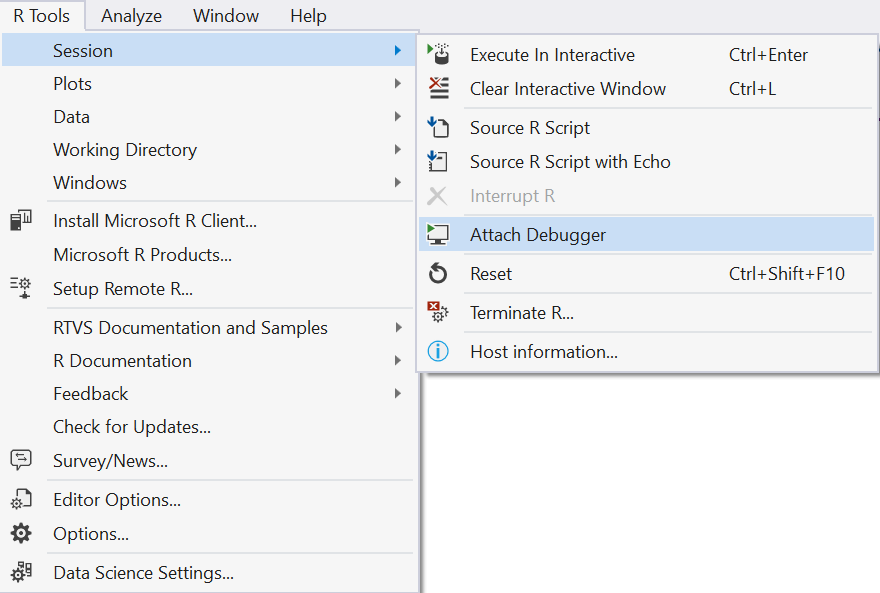Screen dimensions: 880x593
Task: Click the Host information blue info icon
Action: point(438,352)
